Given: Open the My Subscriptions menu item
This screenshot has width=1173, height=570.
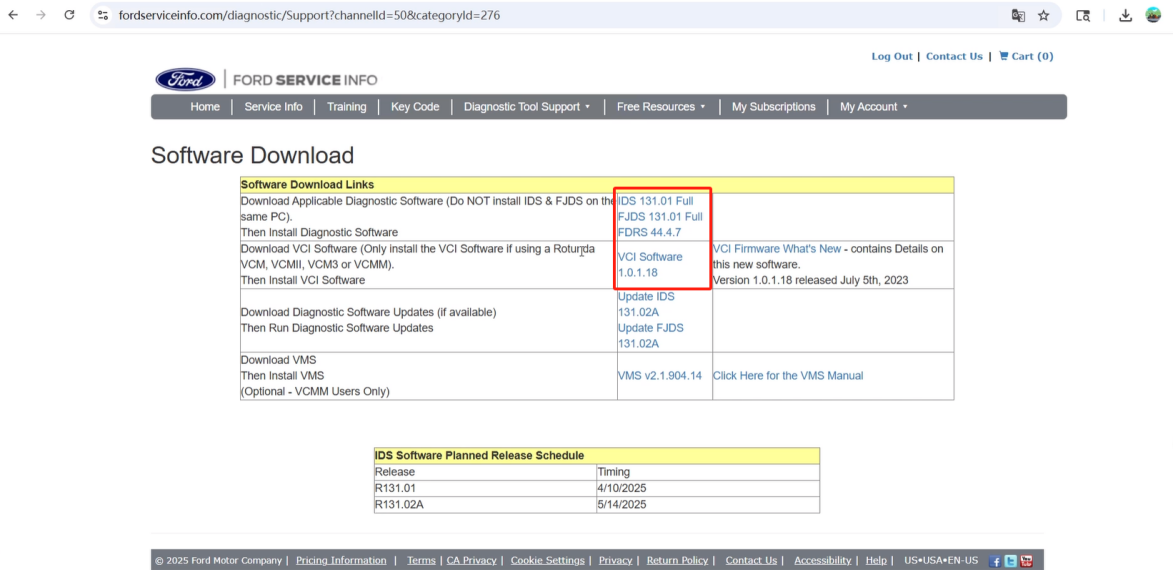Looking at the screenshot, I should (773, 107).
